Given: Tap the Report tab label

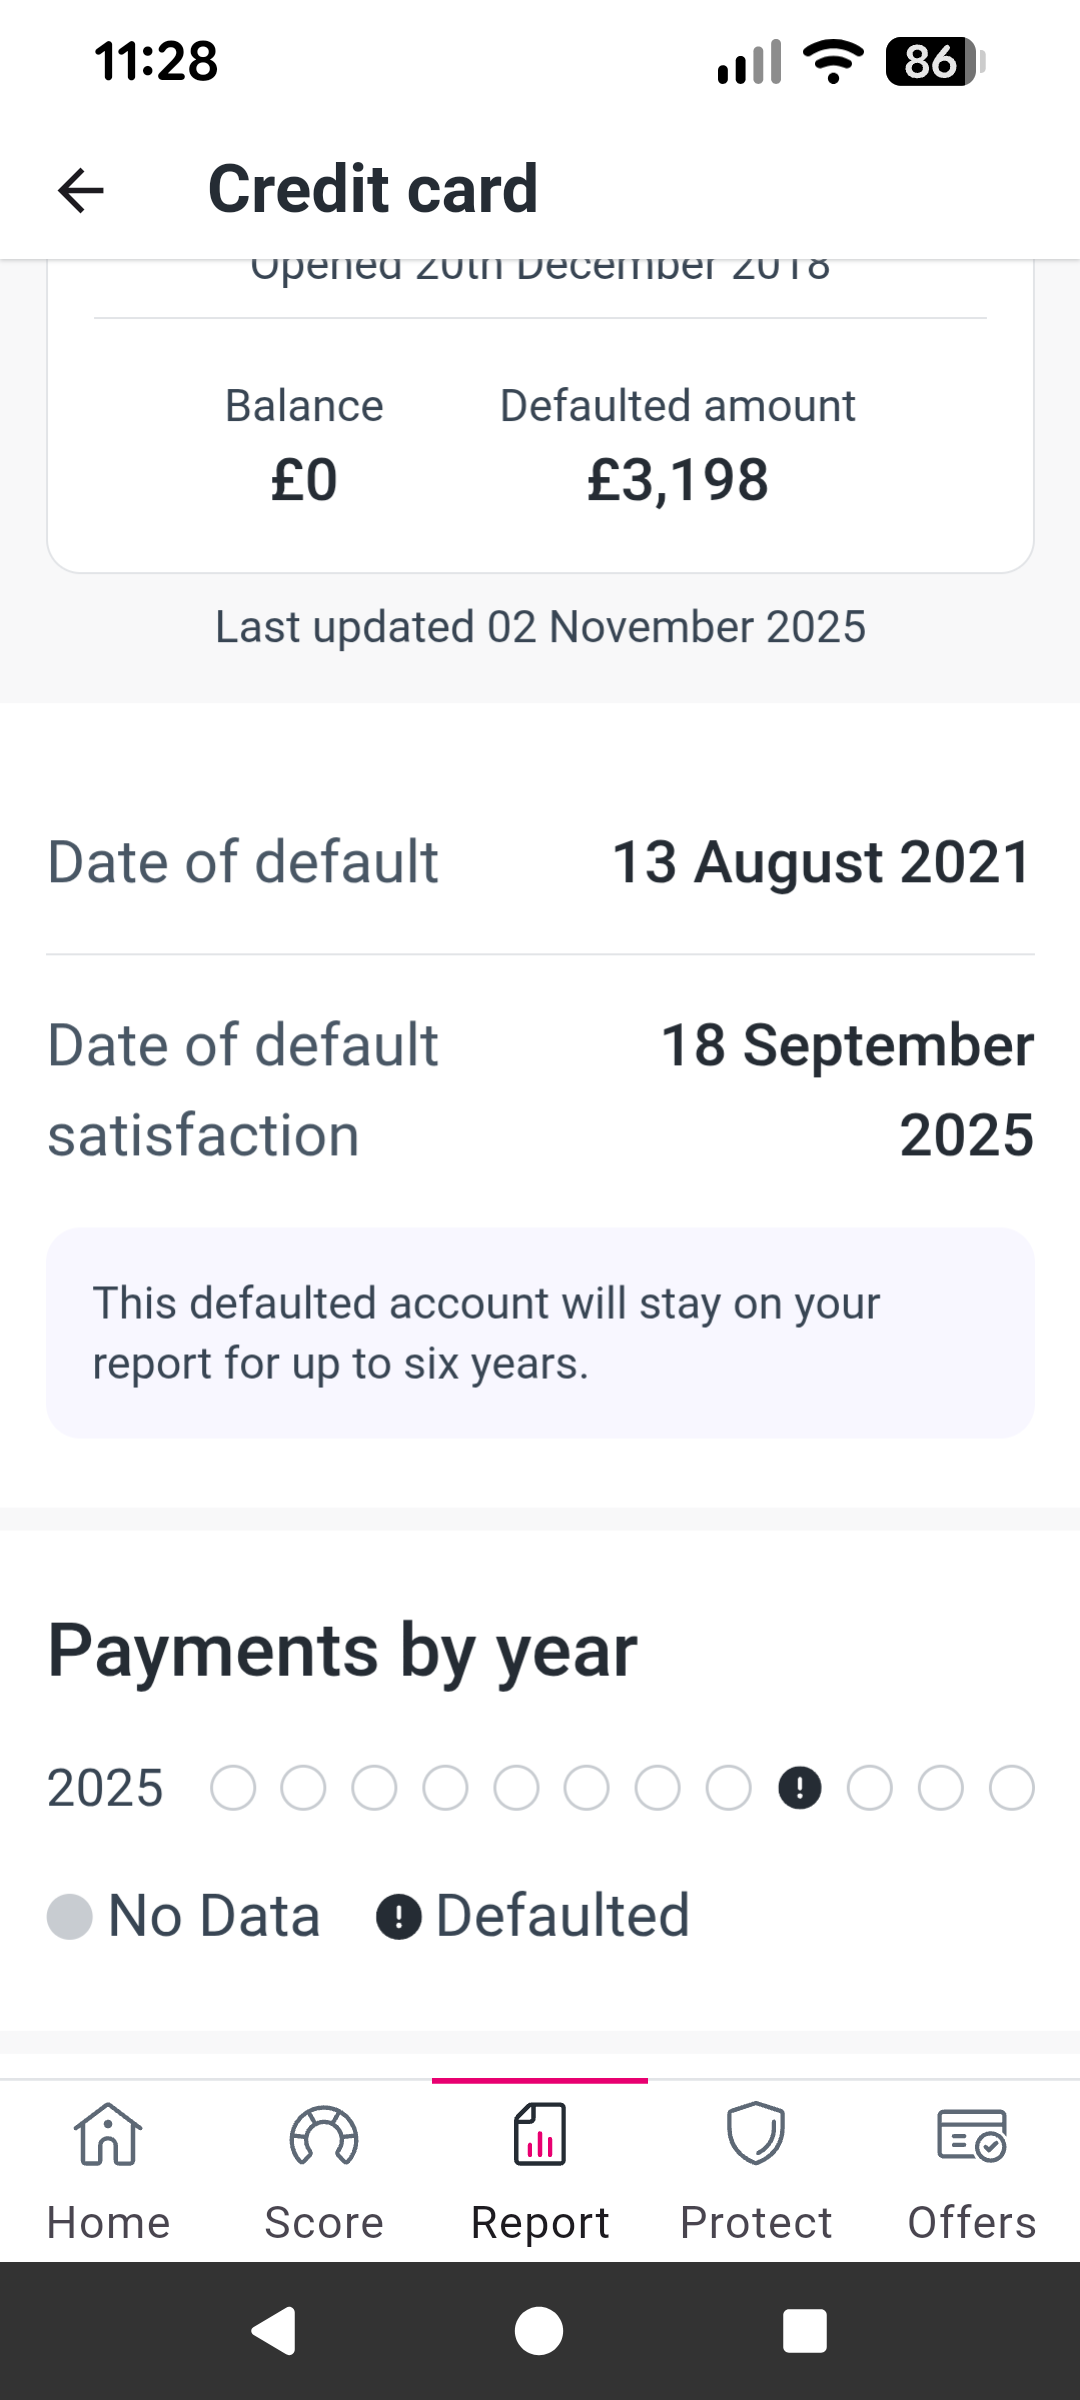Looking at the screenshot, I should [540, 2223].
